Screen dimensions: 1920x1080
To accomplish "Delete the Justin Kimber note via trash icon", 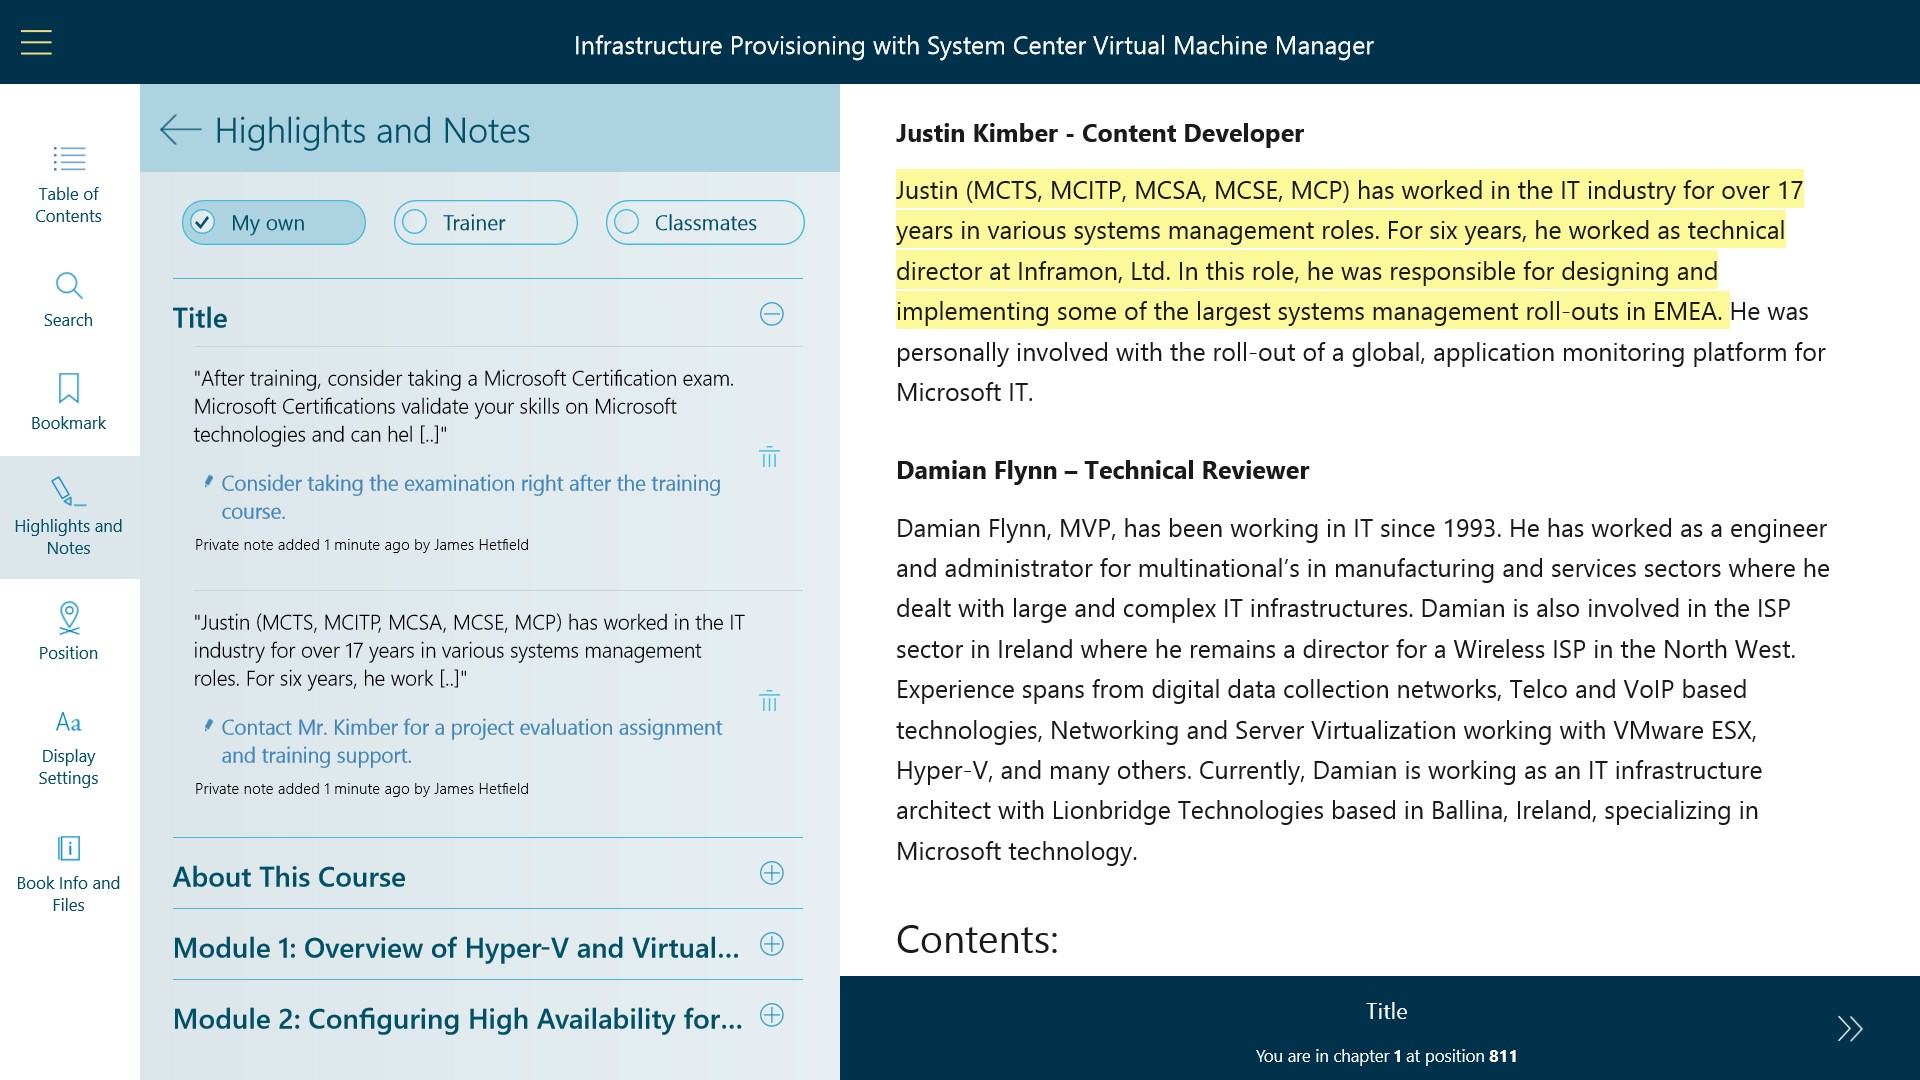I will coord(769,701).
